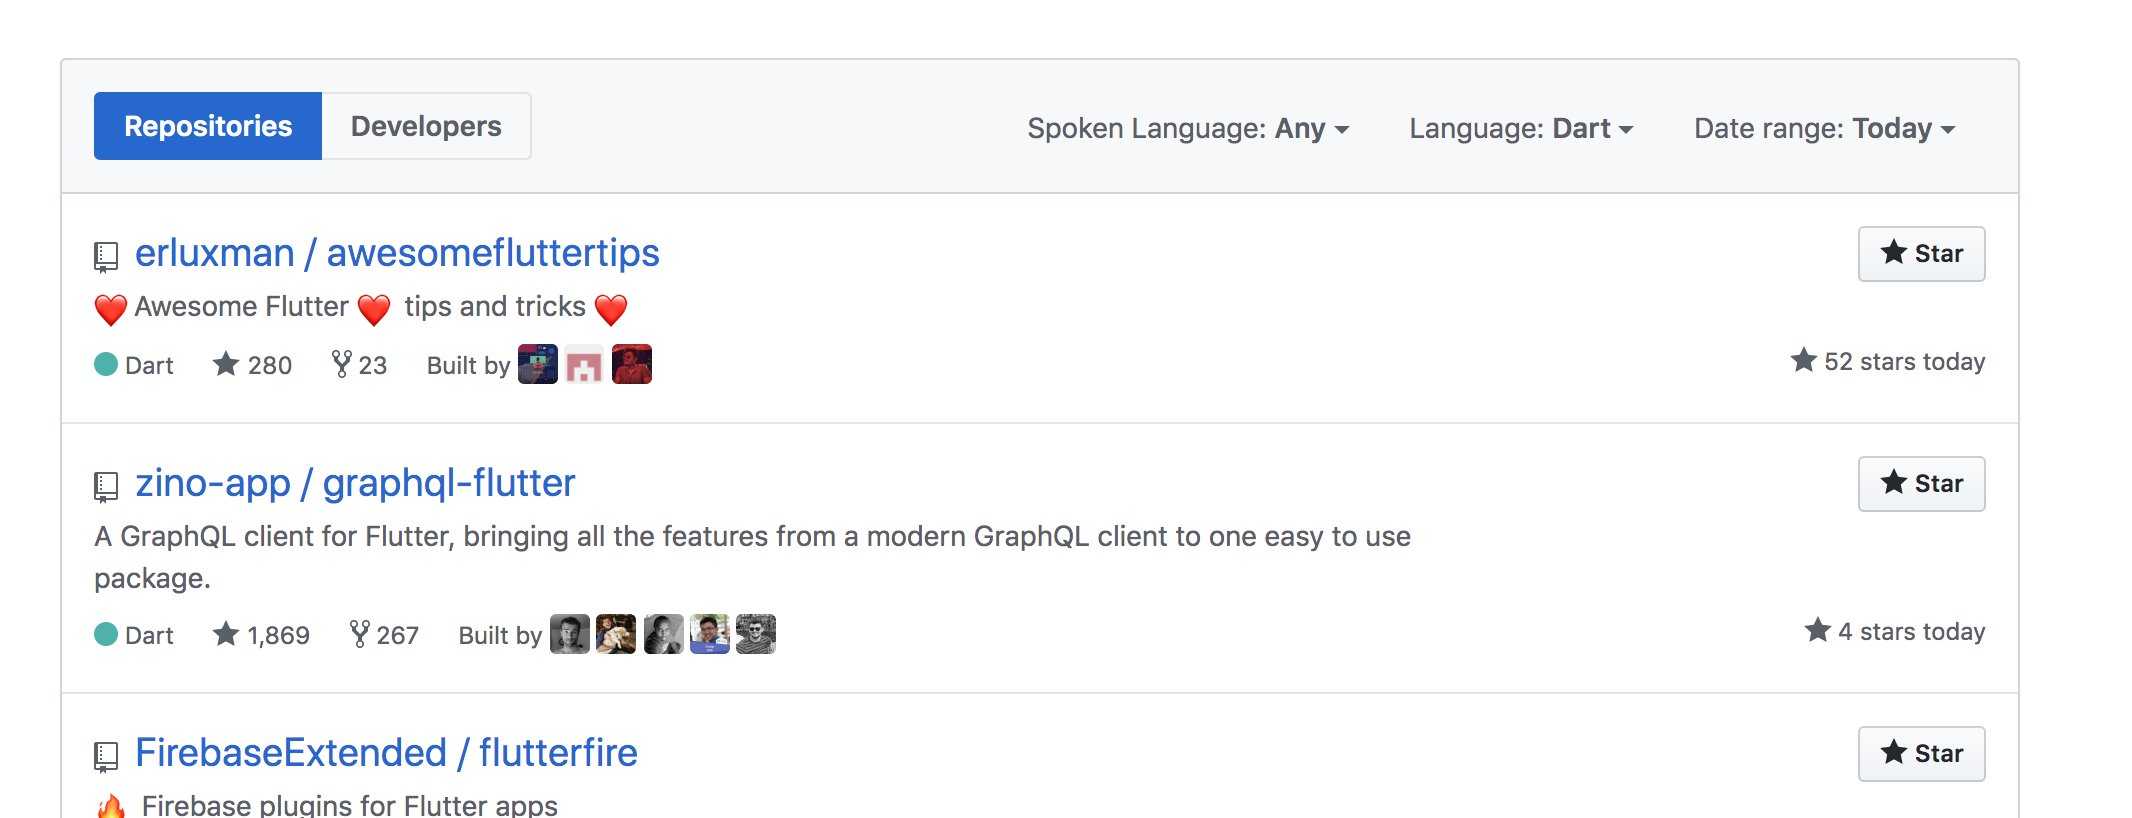Click the star icon next to 1,869
Image resolution: width=2132 pixels, height=818 pixels.
click(x=226, y=634)
